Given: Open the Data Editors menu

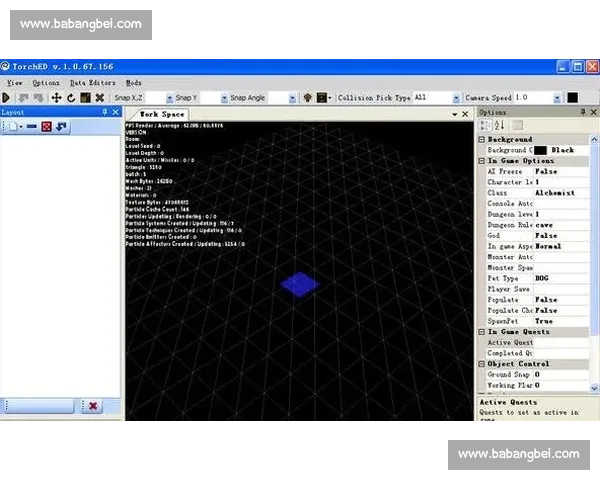Looking at the screenshot, I should (x=92, y=82).
